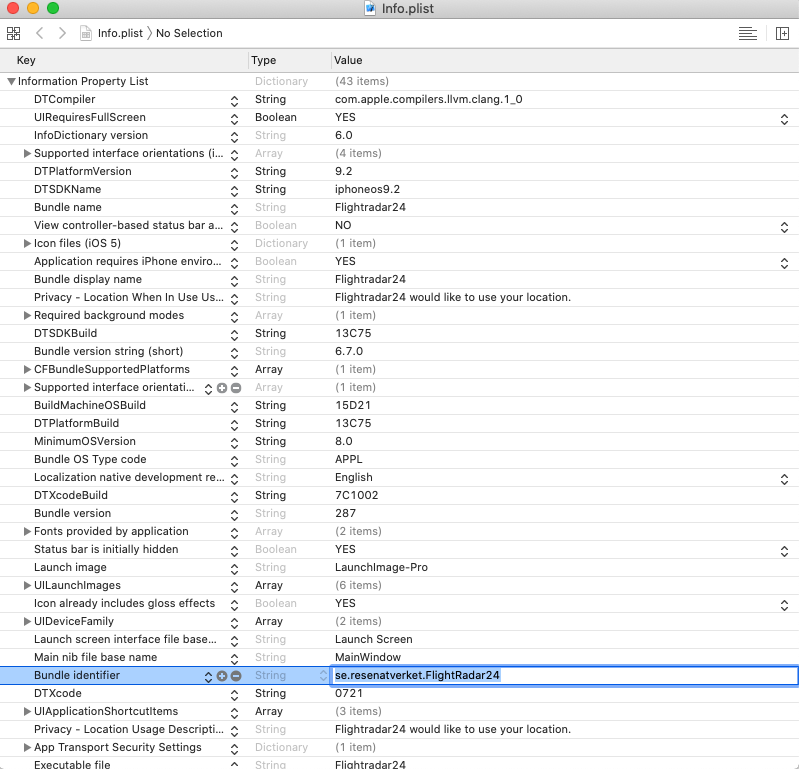Open the related items grid menu

coord(13,34)
